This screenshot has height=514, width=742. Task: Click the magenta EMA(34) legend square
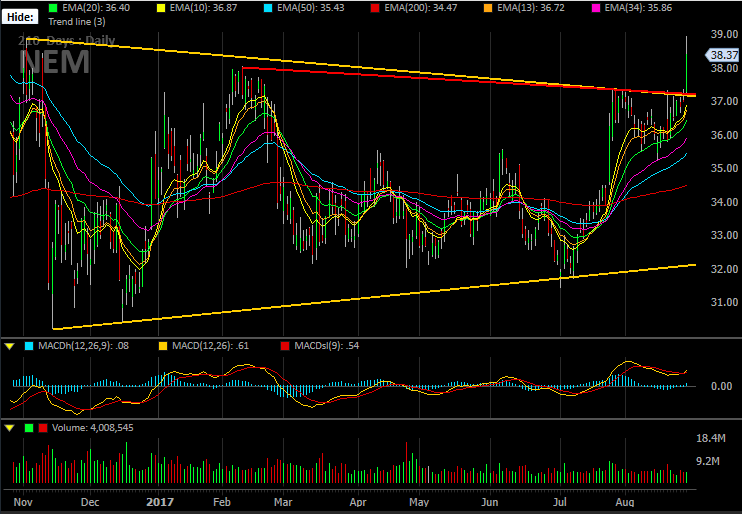(596, 8)
